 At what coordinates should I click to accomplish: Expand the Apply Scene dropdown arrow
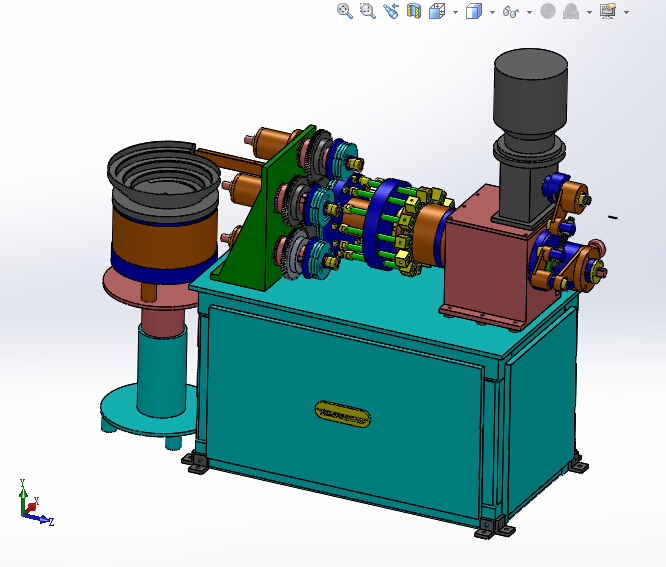coord(589,12)
